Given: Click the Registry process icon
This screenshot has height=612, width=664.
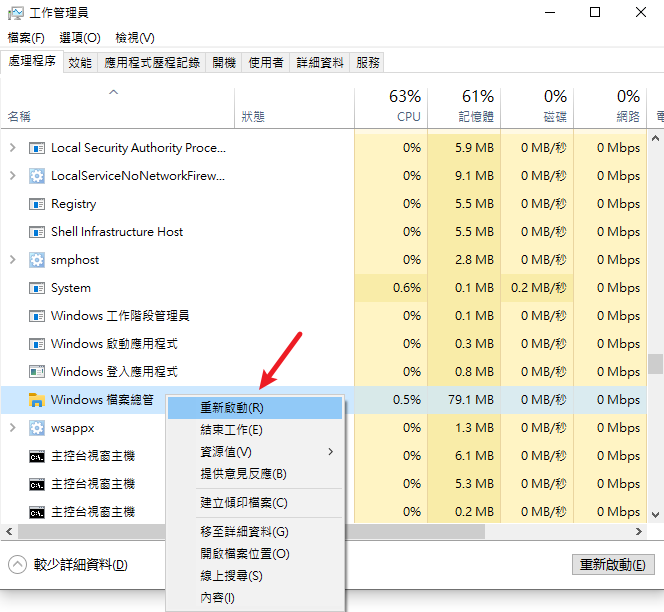Looking at the screenshot, I should click(x=37, y=205).
